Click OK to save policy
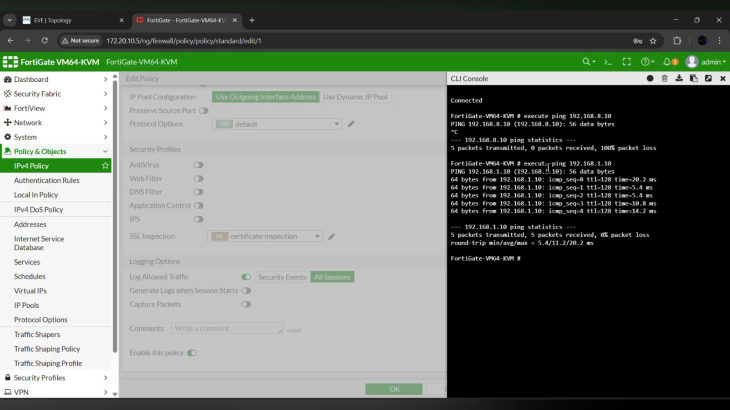 pyautogui.click(x=394, y=389)
